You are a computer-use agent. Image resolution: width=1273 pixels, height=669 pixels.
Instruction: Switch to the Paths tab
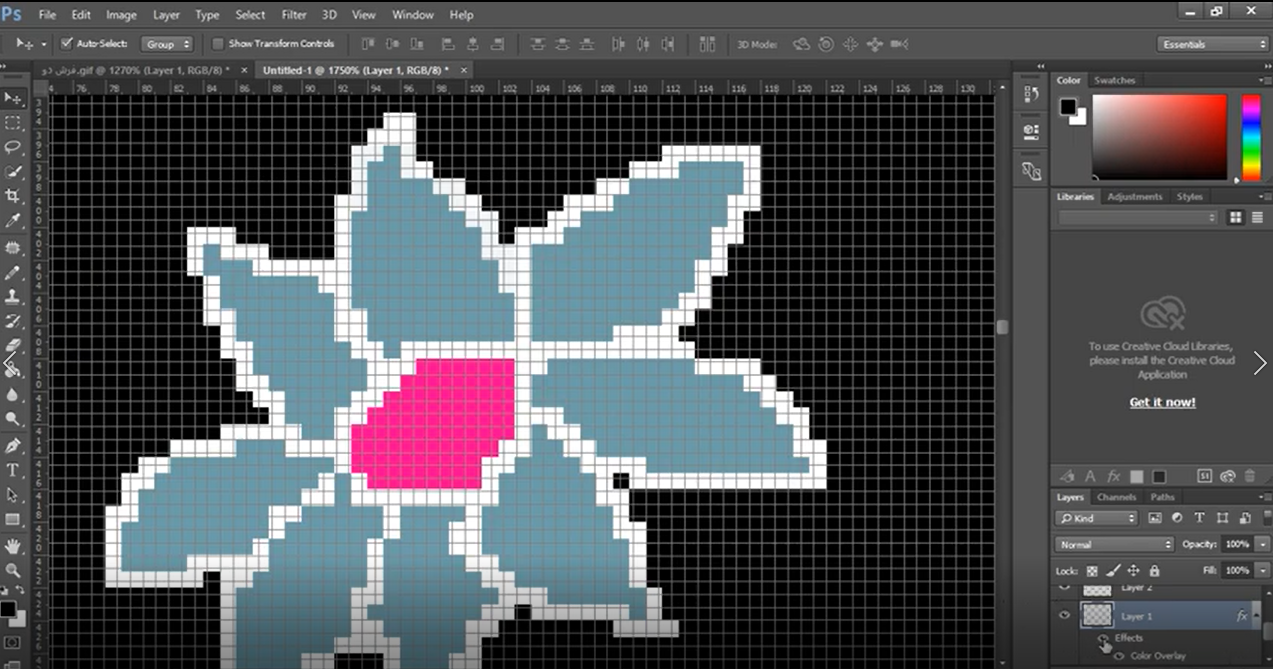point(1162,497)
